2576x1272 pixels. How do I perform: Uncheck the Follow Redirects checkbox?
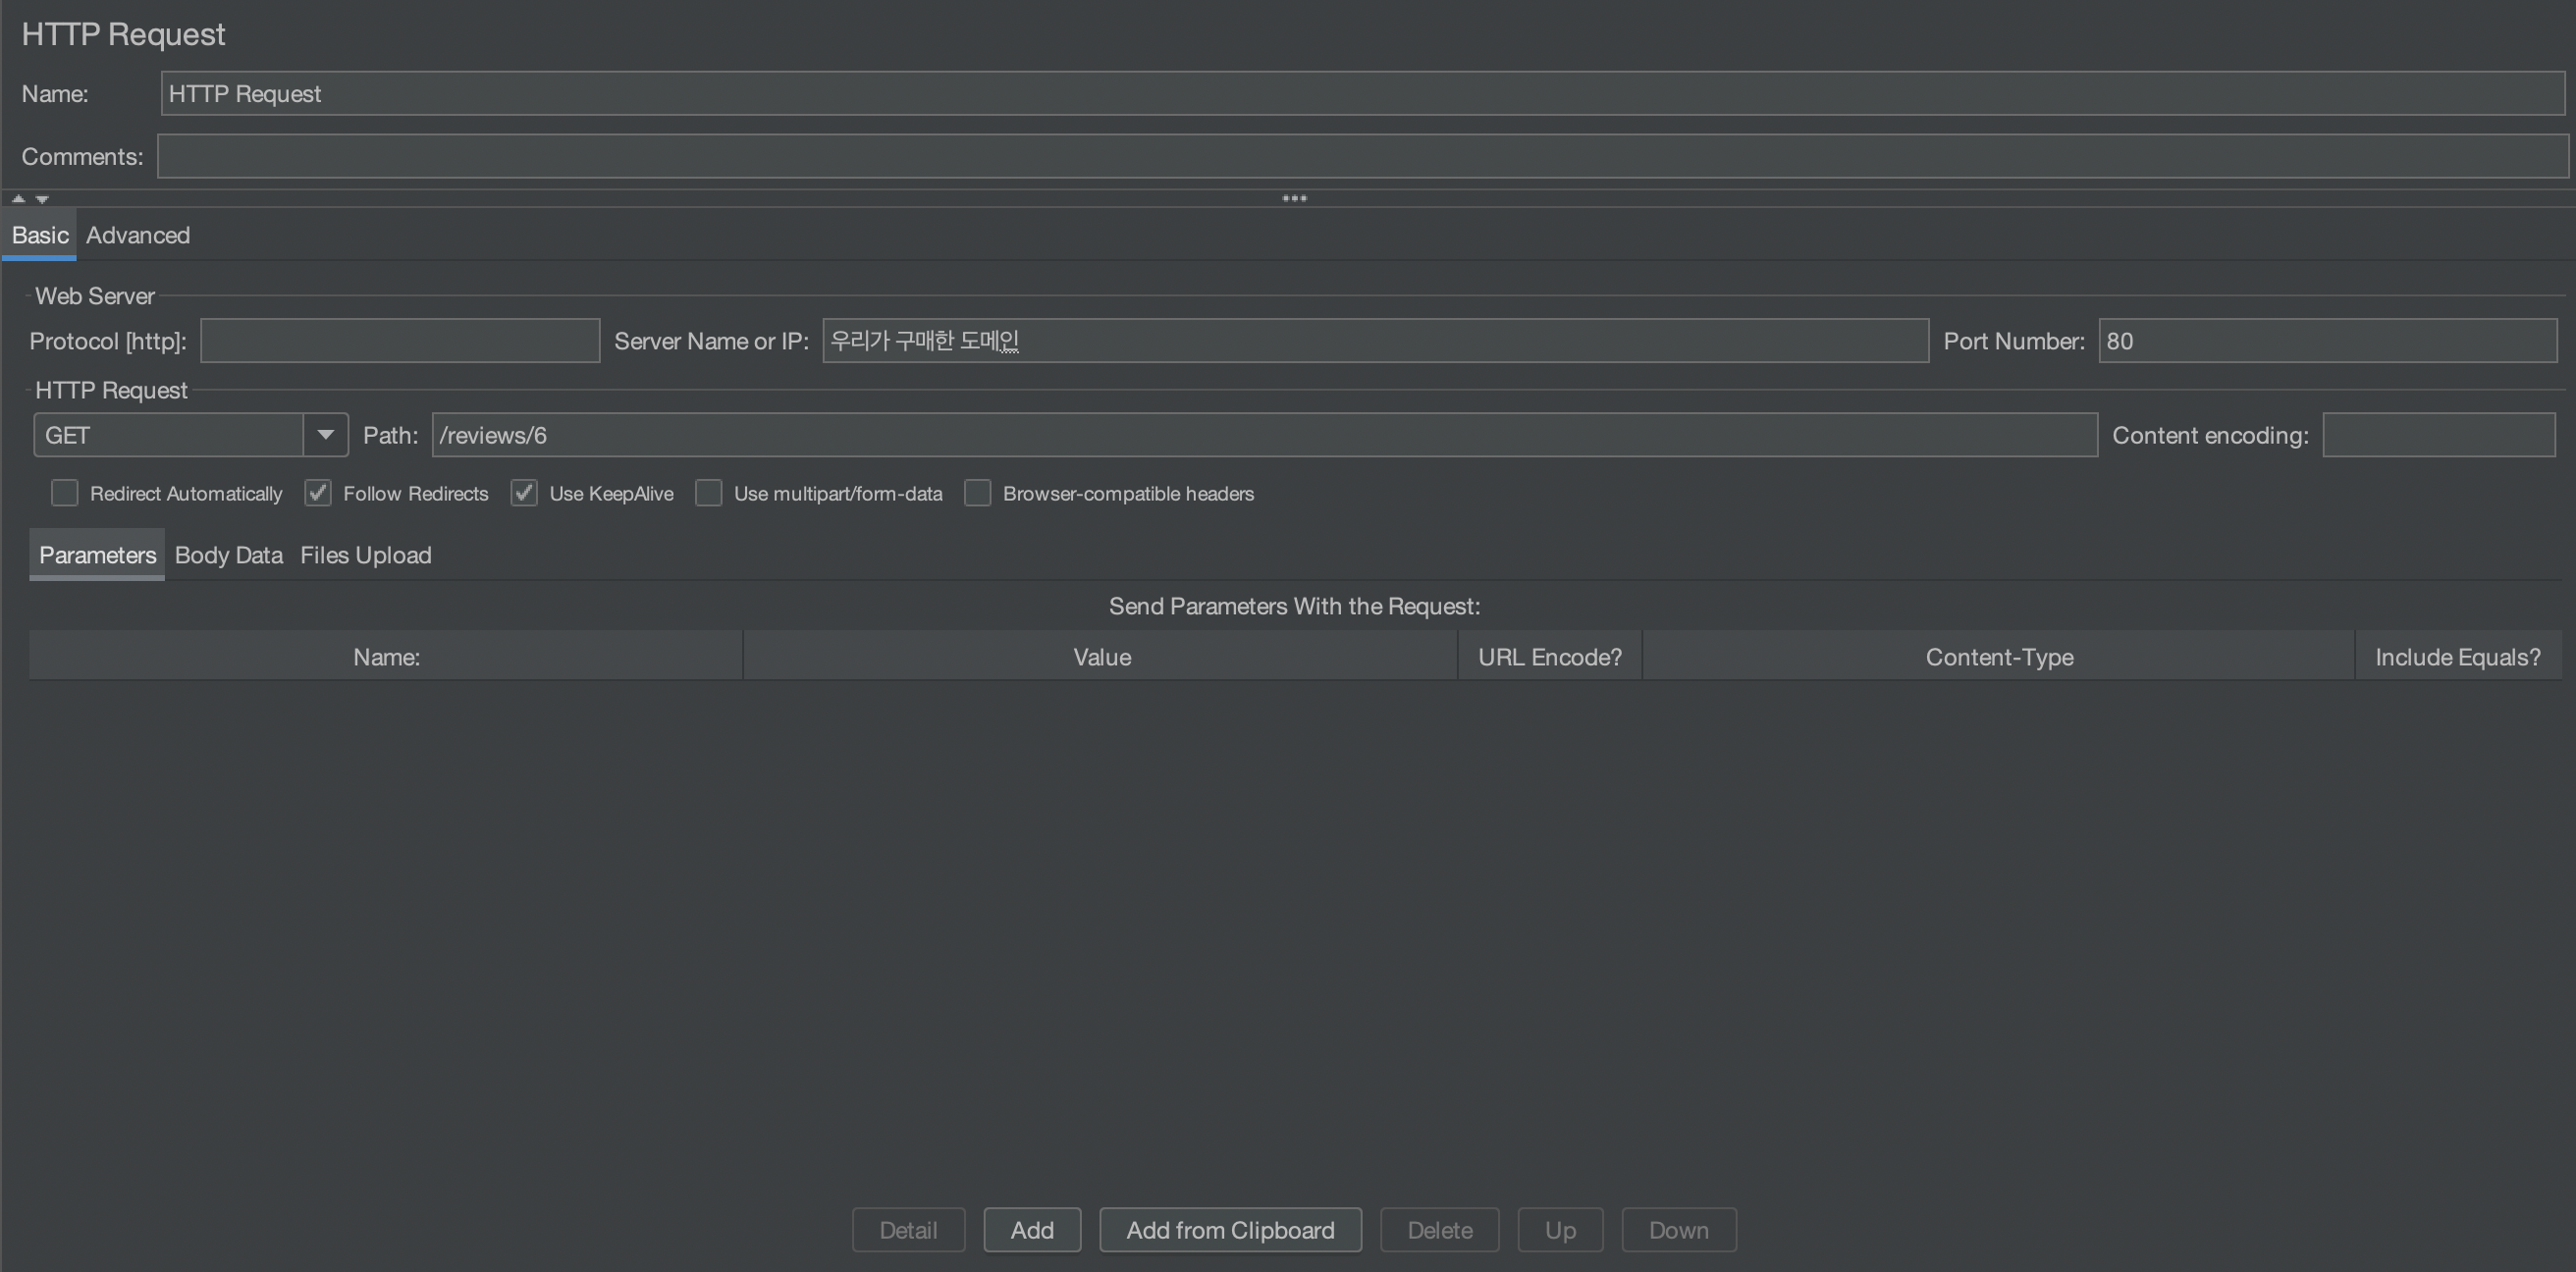point(318,493)
